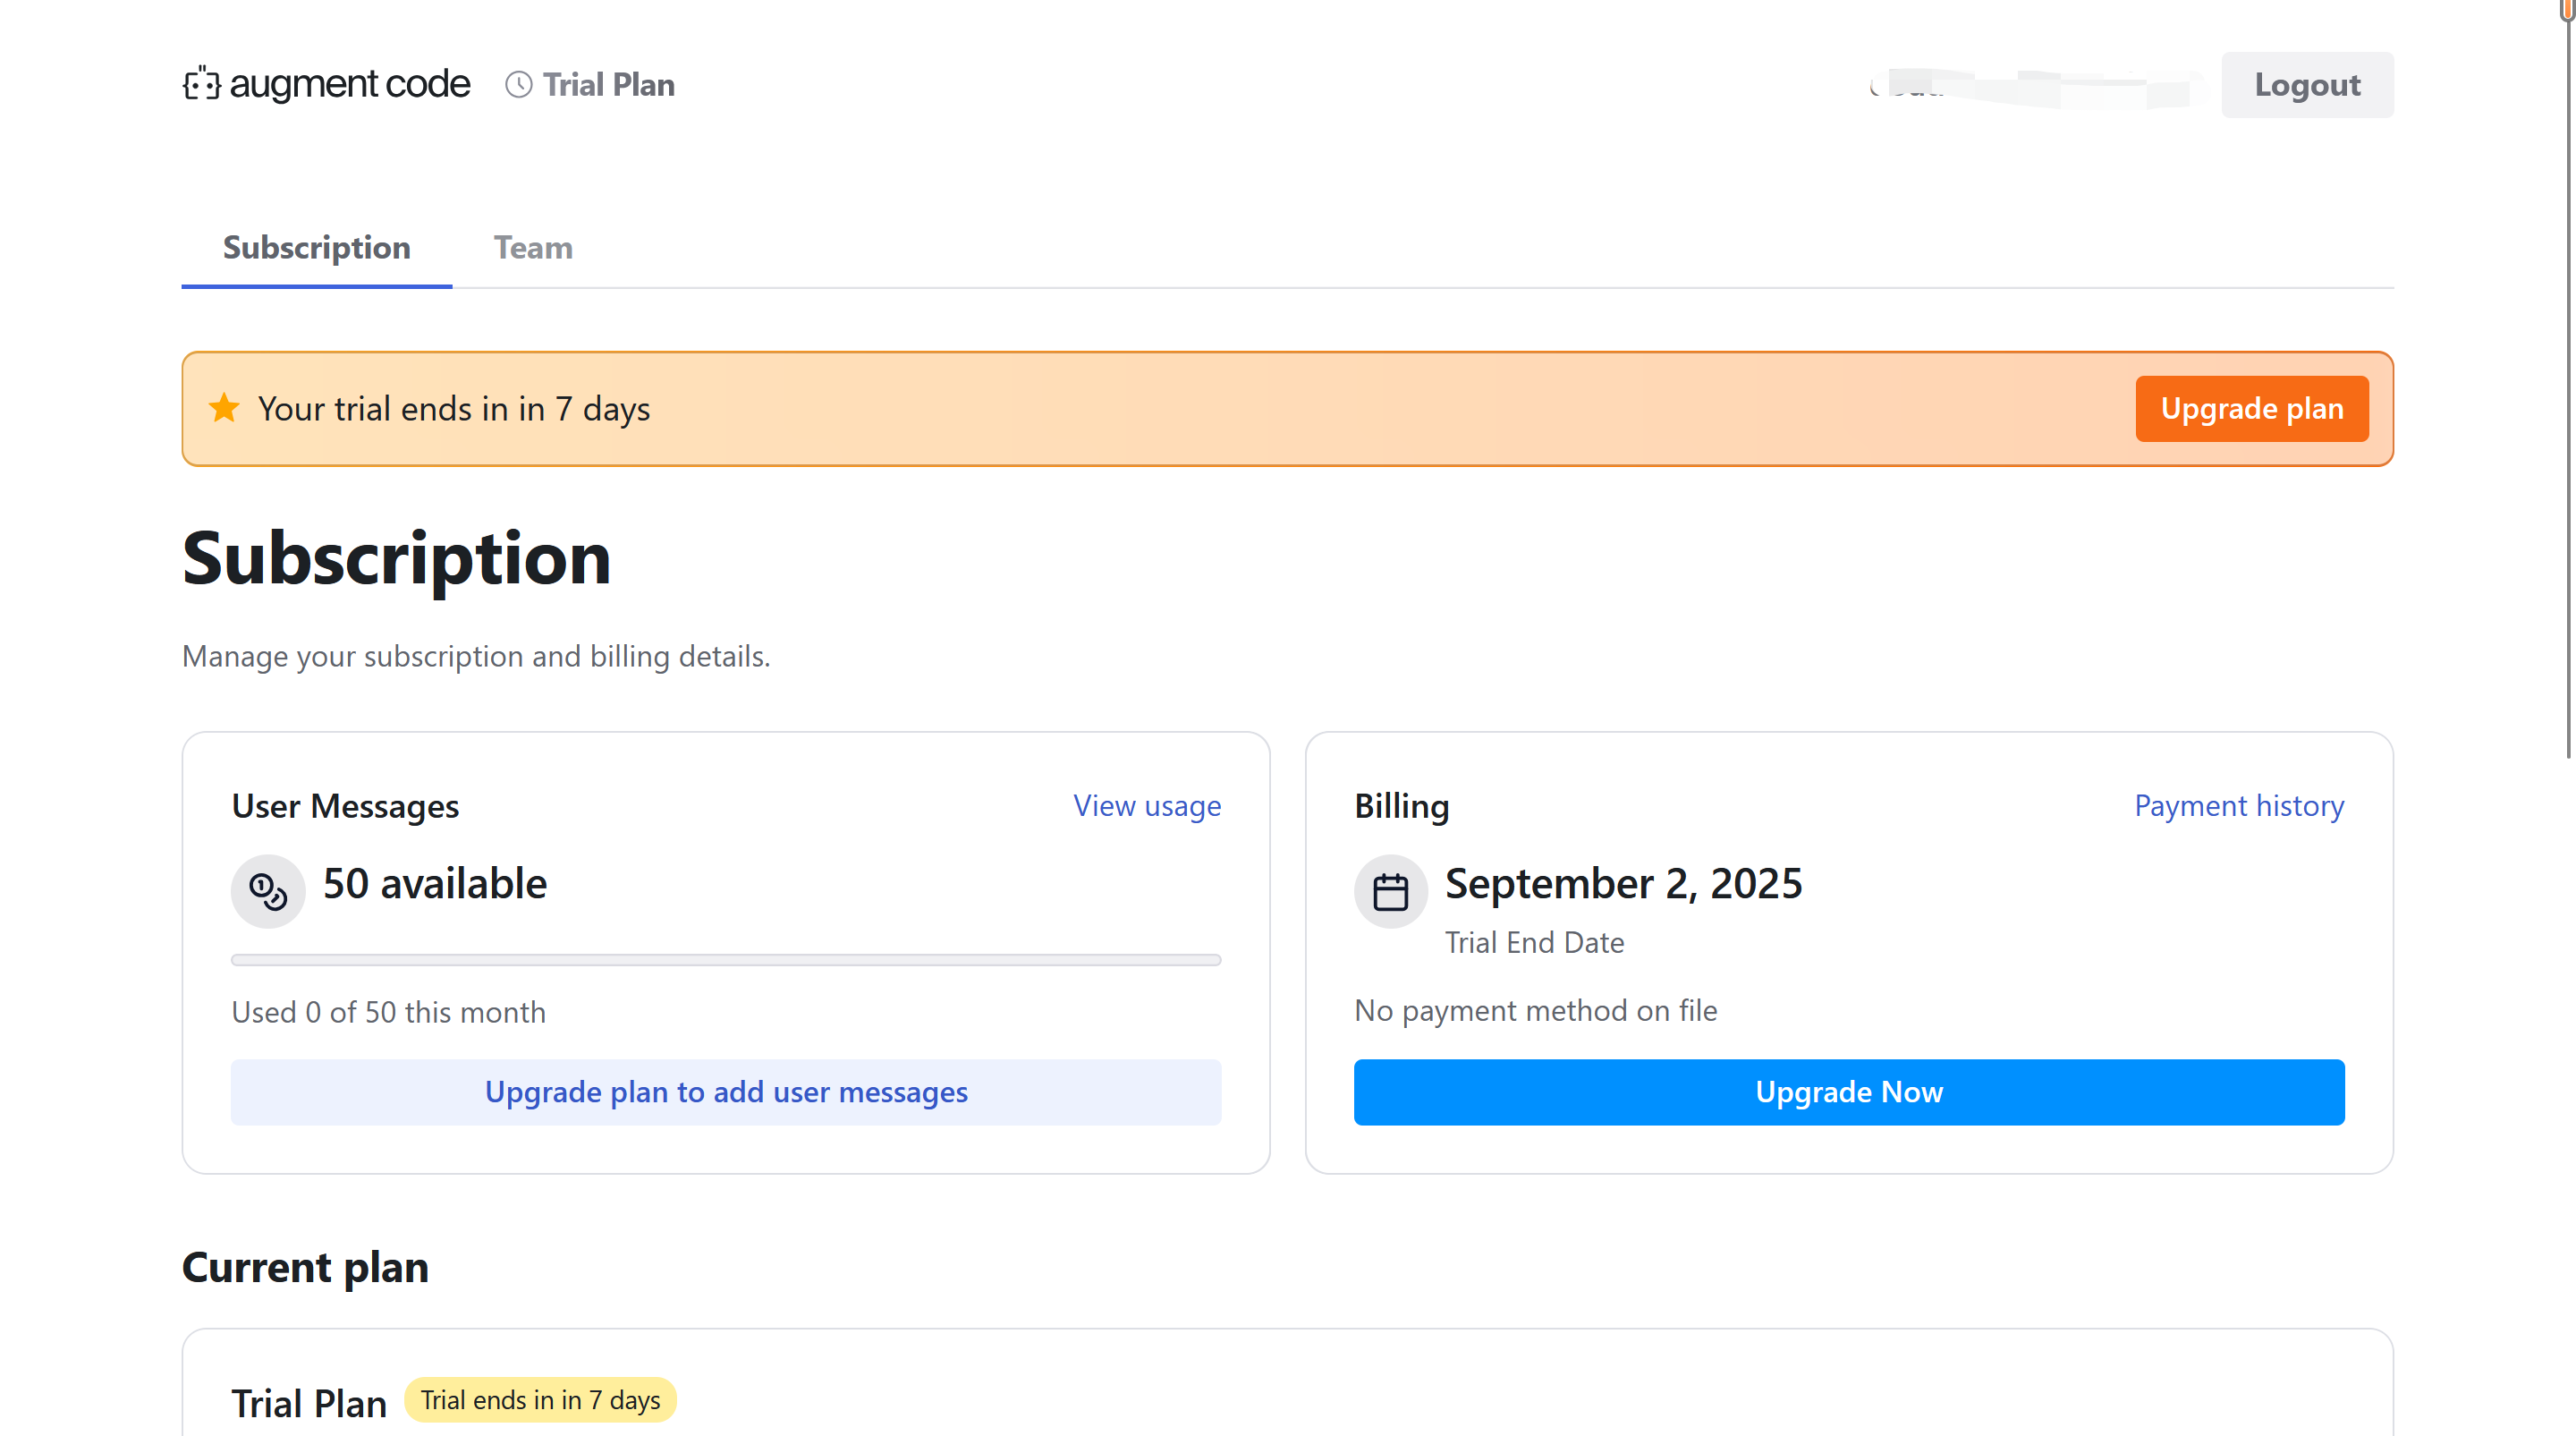The height and width of the screenshot is (1436, 2576).
Task: Click the Trial Plan title in Current plan card
Action: [x=309, y=1403]
